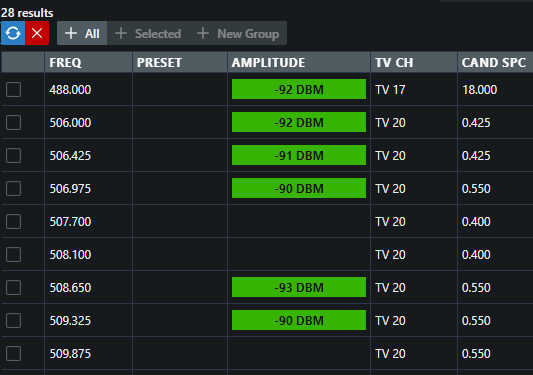Screen dimensions: 533x375
Task: Click the select-all header checkbox cell
Action: coord(23,63)
